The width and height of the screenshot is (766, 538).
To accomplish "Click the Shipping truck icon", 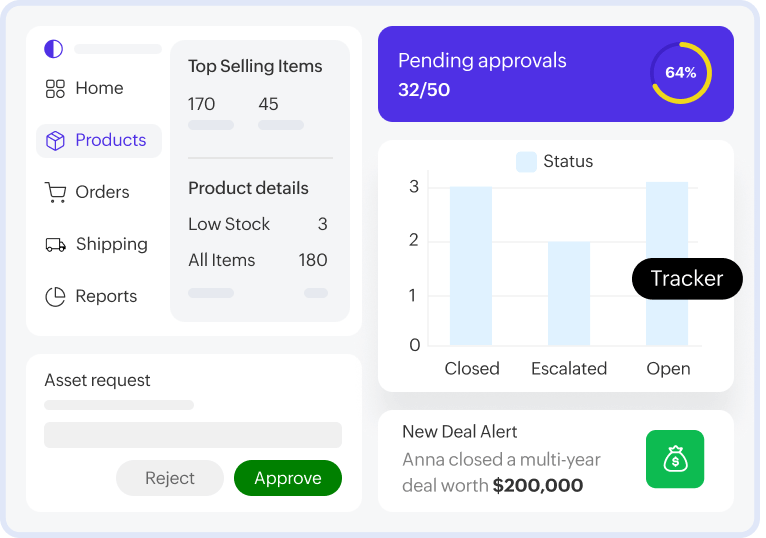I will (55, 244).
